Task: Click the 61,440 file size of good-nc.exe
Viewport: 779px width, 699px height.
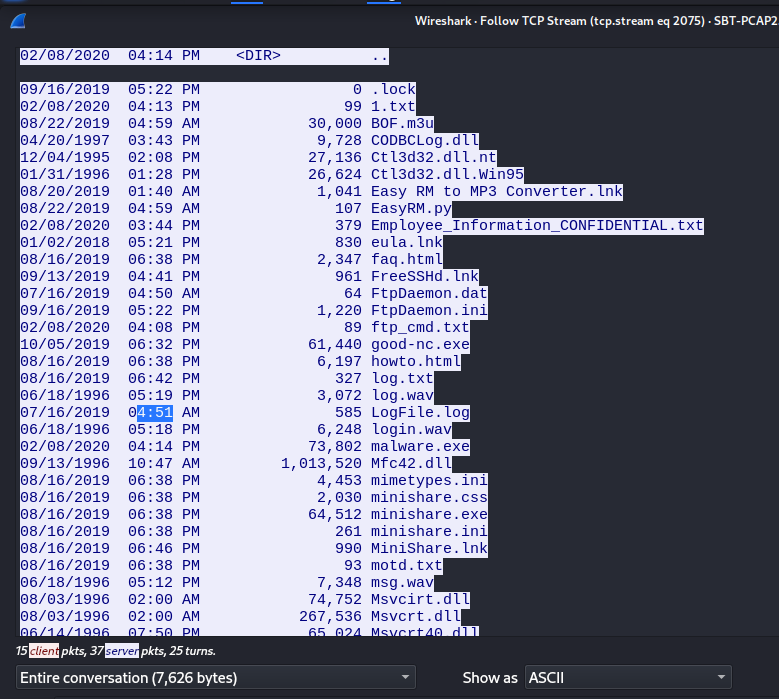Action: (335, 344)
